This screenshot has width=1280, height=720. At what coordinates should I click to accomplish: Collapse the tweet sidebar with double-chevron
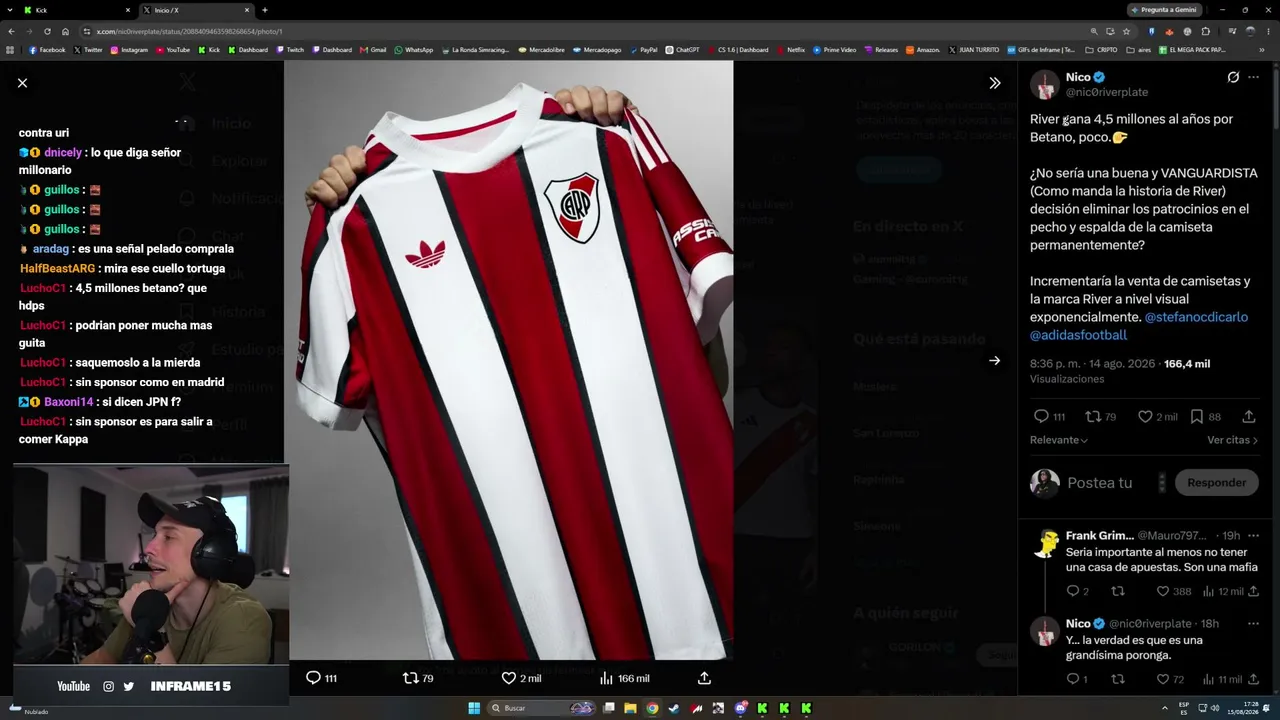tap(994, 83)
